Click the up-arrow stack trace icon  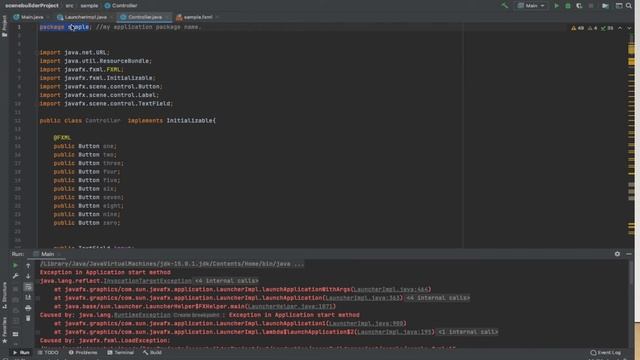(28, 266)
